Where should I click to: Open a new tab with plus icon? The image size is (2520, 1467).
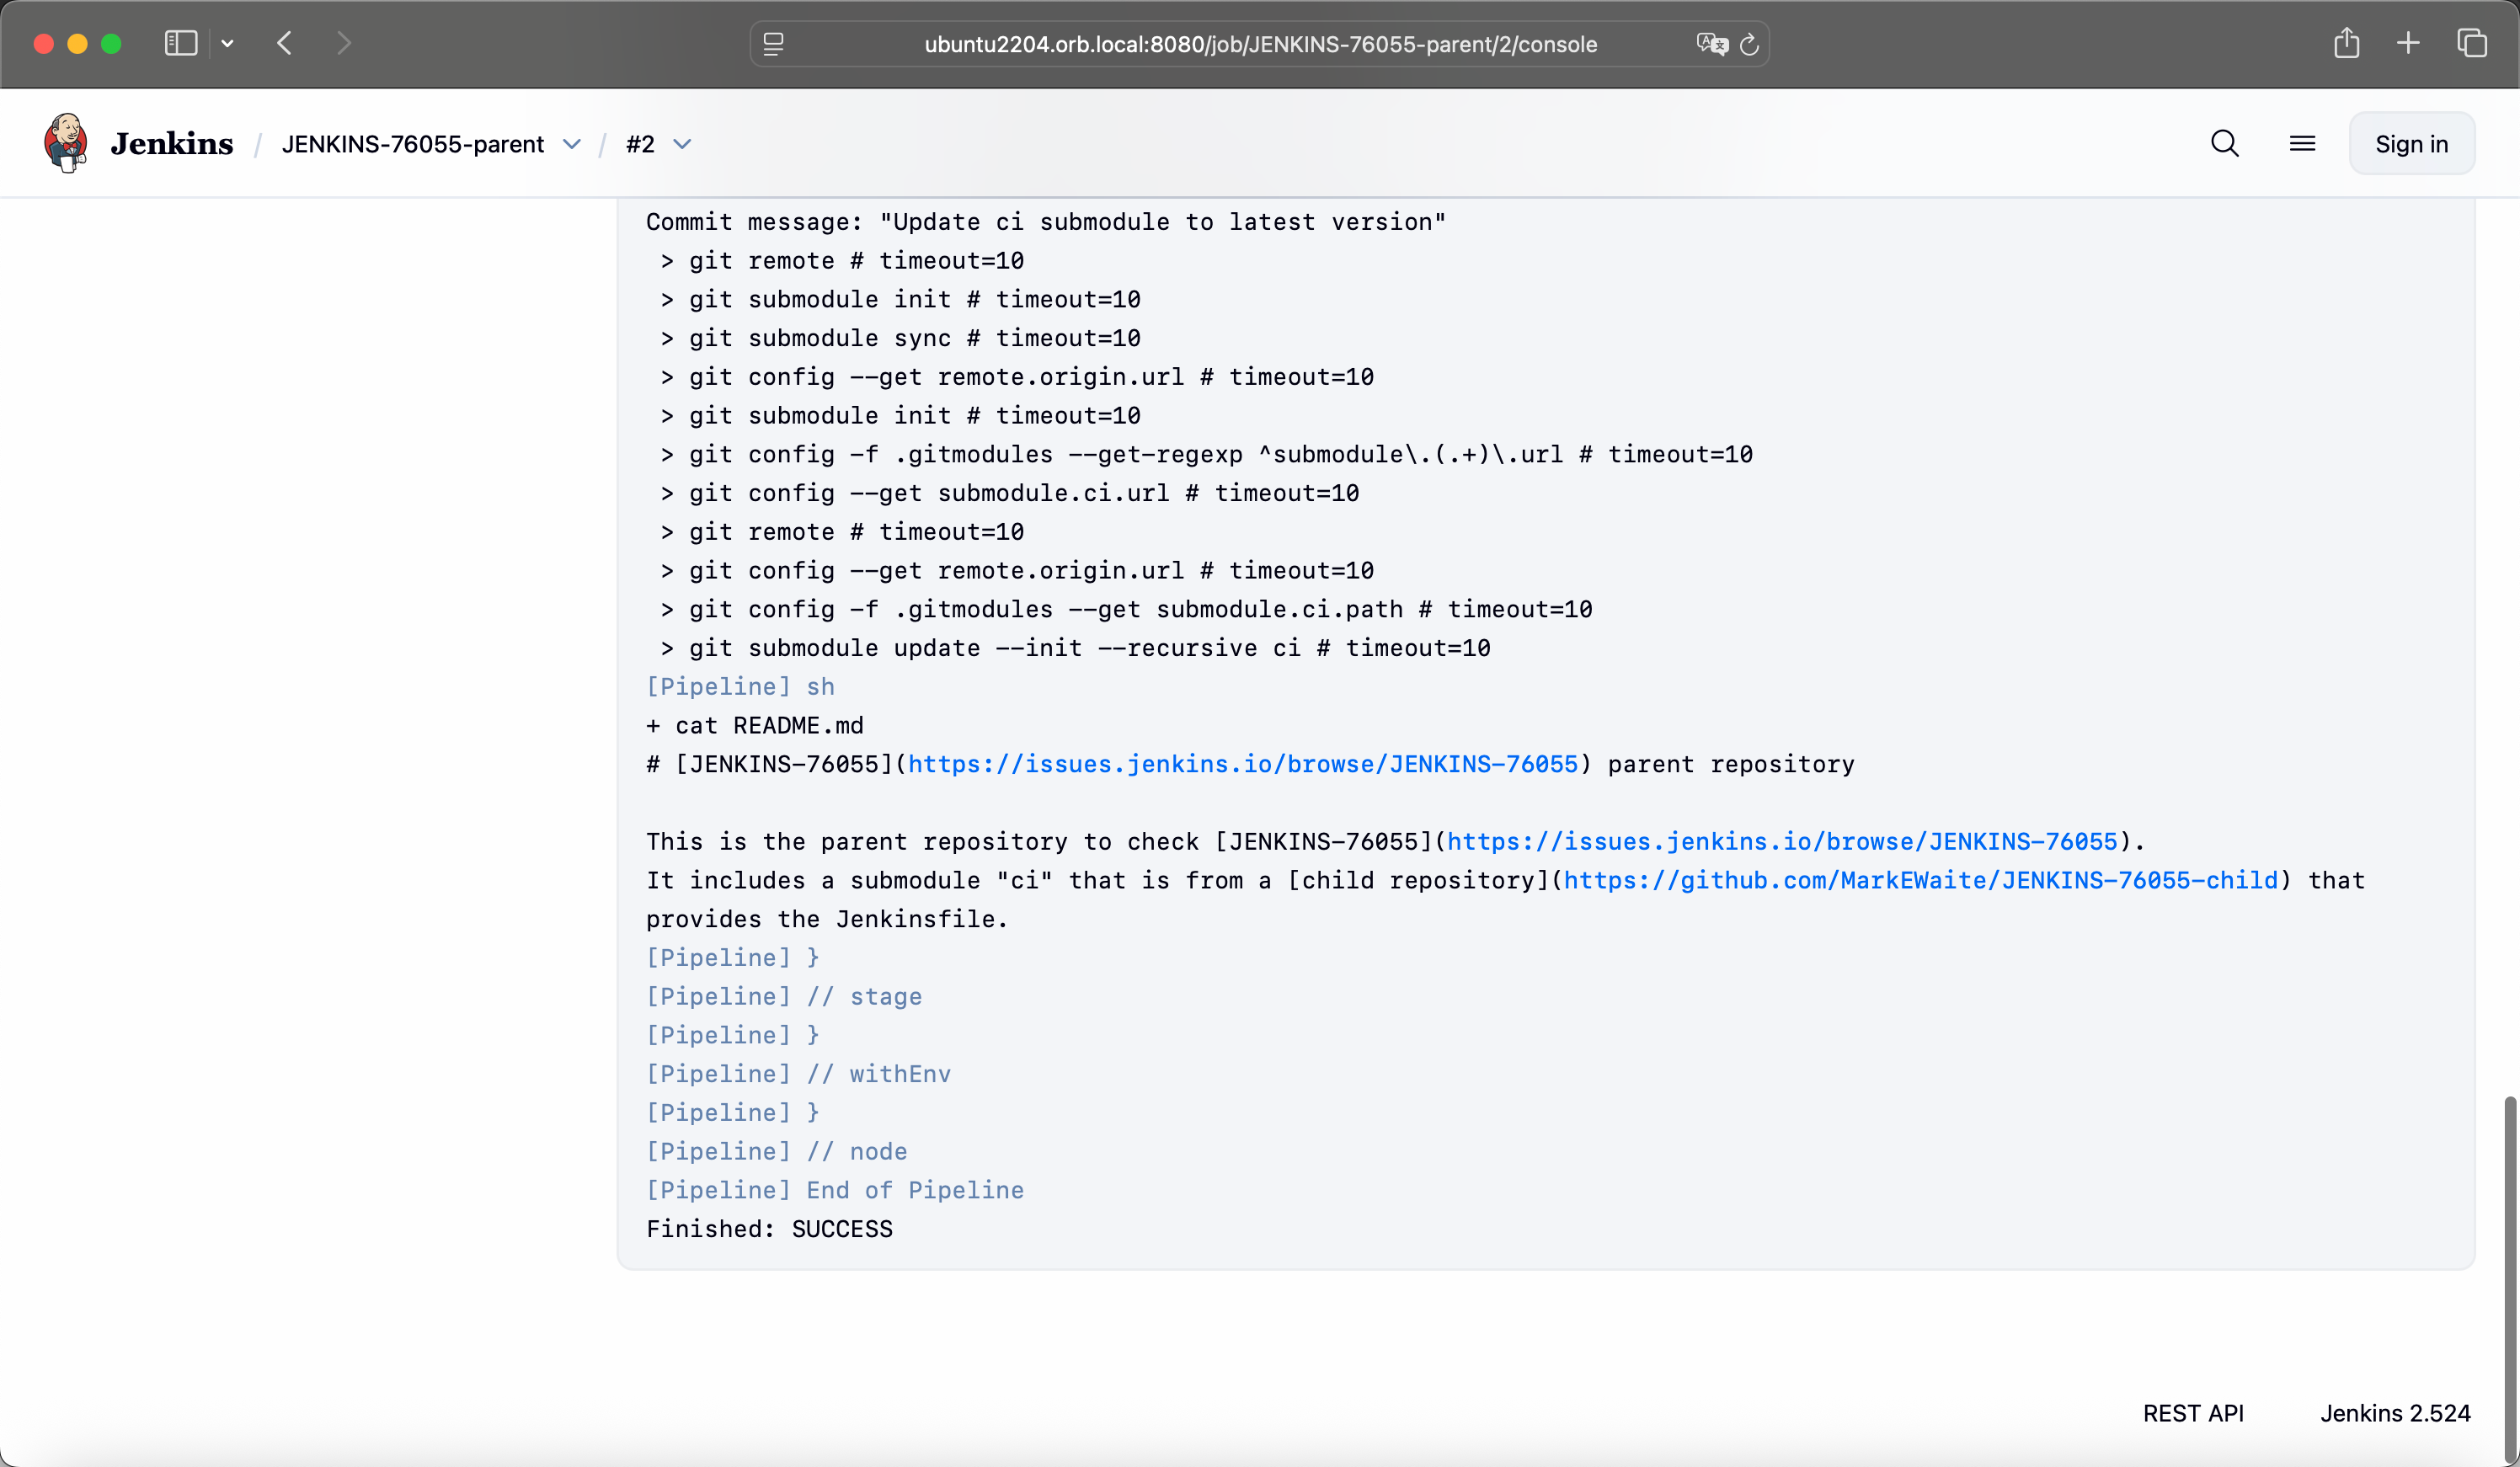click(x=2408, y=43)
